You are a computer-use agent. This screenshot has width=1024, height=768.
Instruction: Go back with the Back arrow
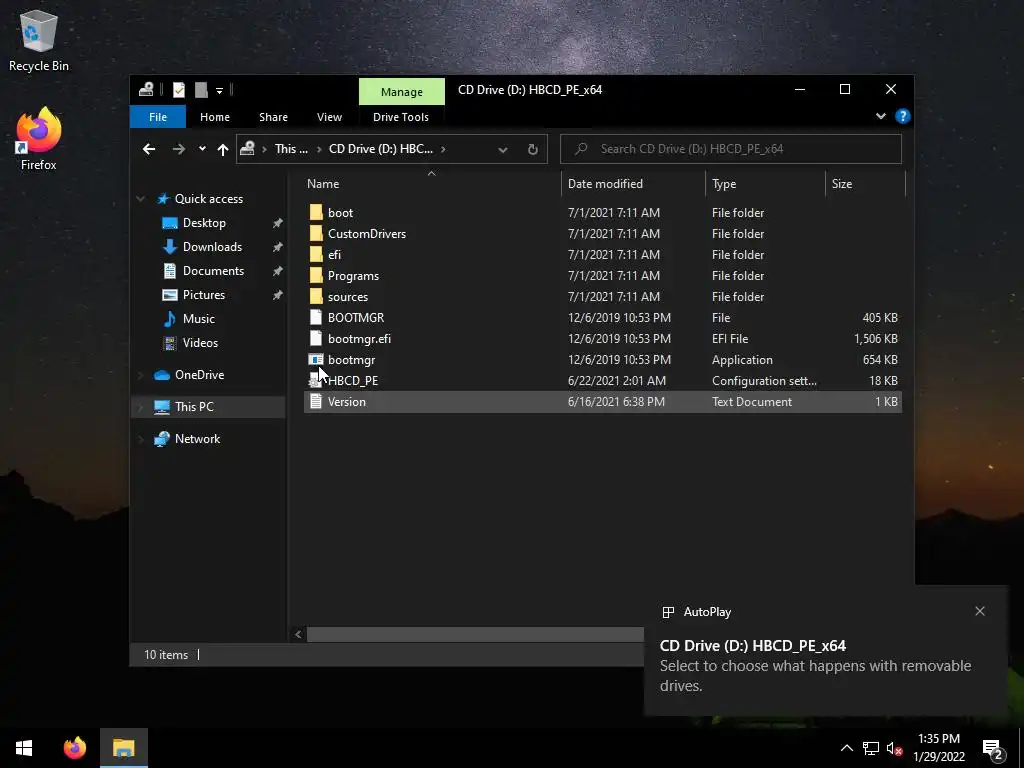(x=149, y=149)
